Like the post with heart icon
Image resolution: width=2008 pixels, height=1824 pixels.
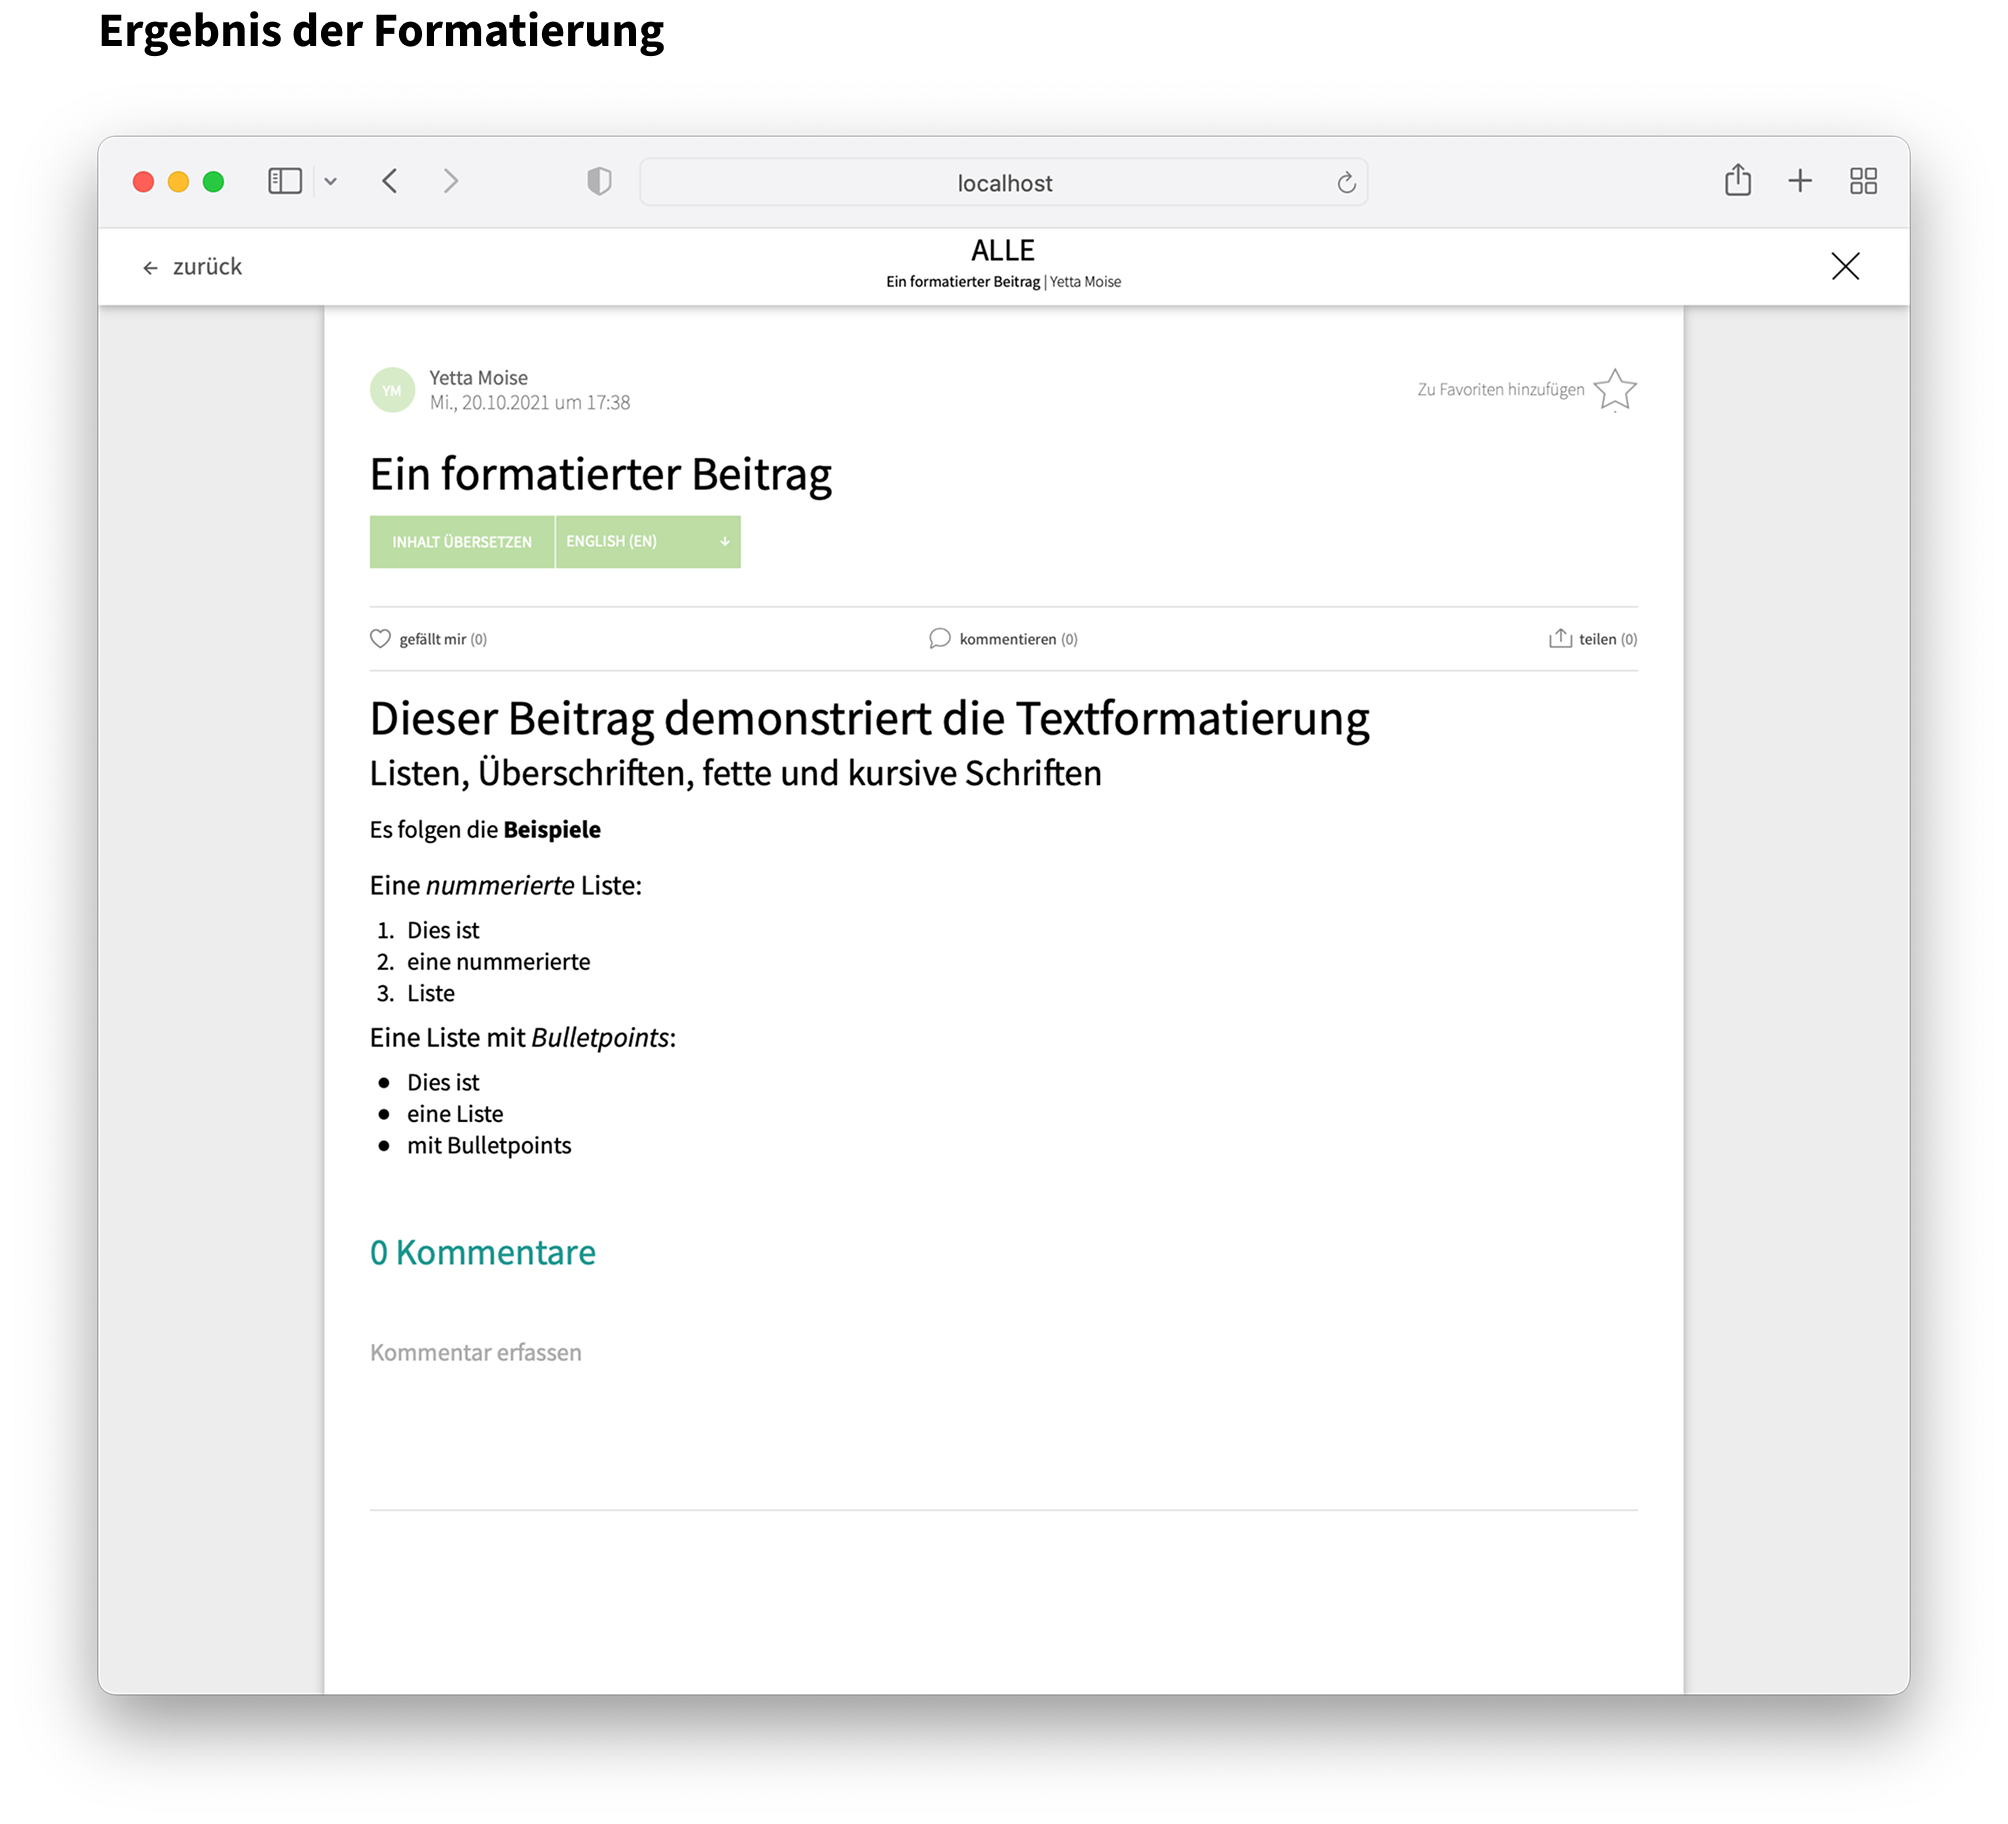(x=380, y=639)
